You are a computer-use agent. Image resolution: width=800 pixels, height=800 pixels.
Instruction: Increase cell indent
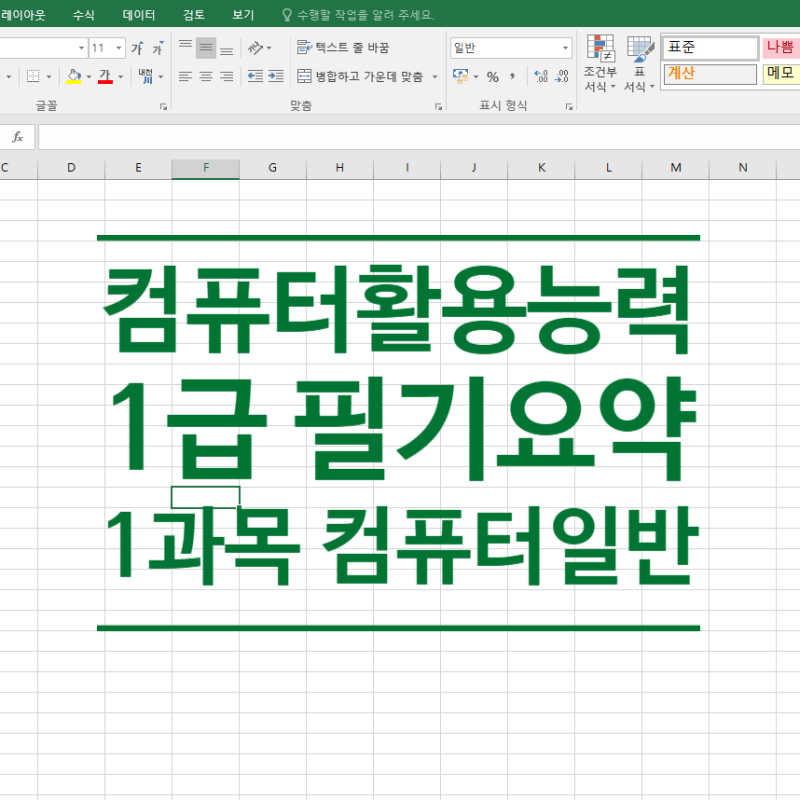pyautogui.click(x=276, y=77)
